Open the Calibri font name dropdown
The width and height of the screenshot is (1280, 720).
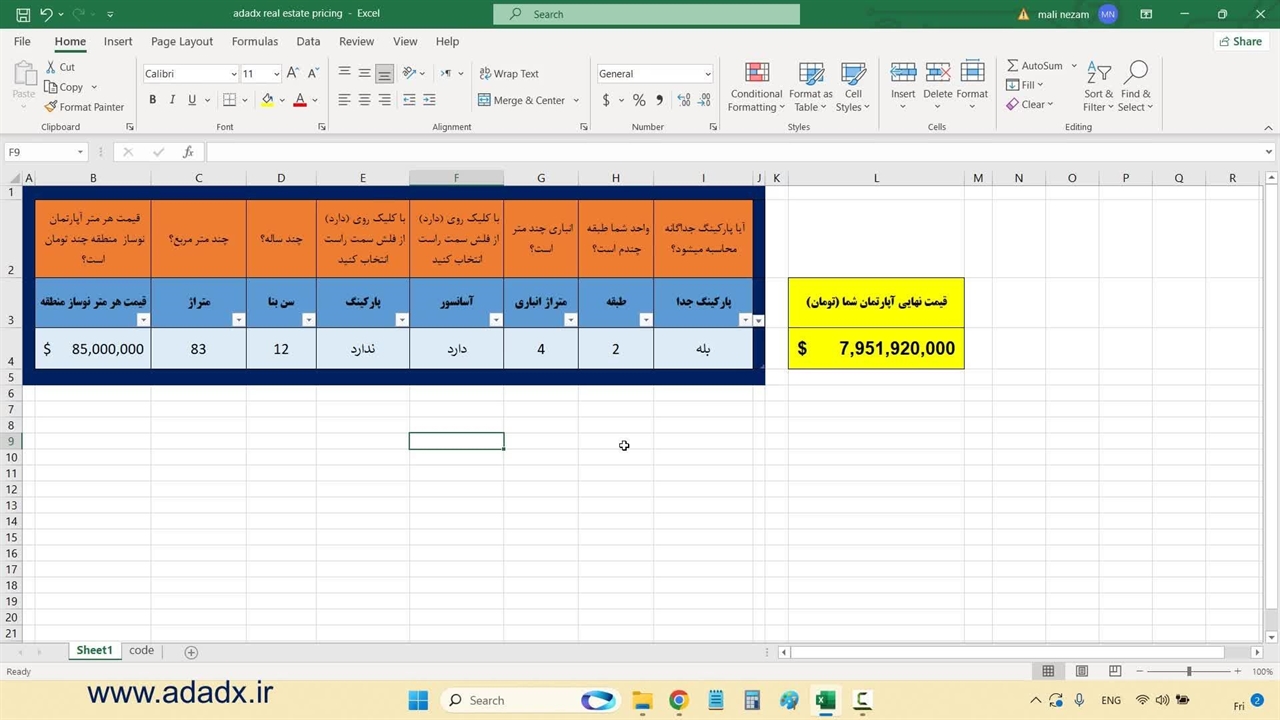(233, 74)
